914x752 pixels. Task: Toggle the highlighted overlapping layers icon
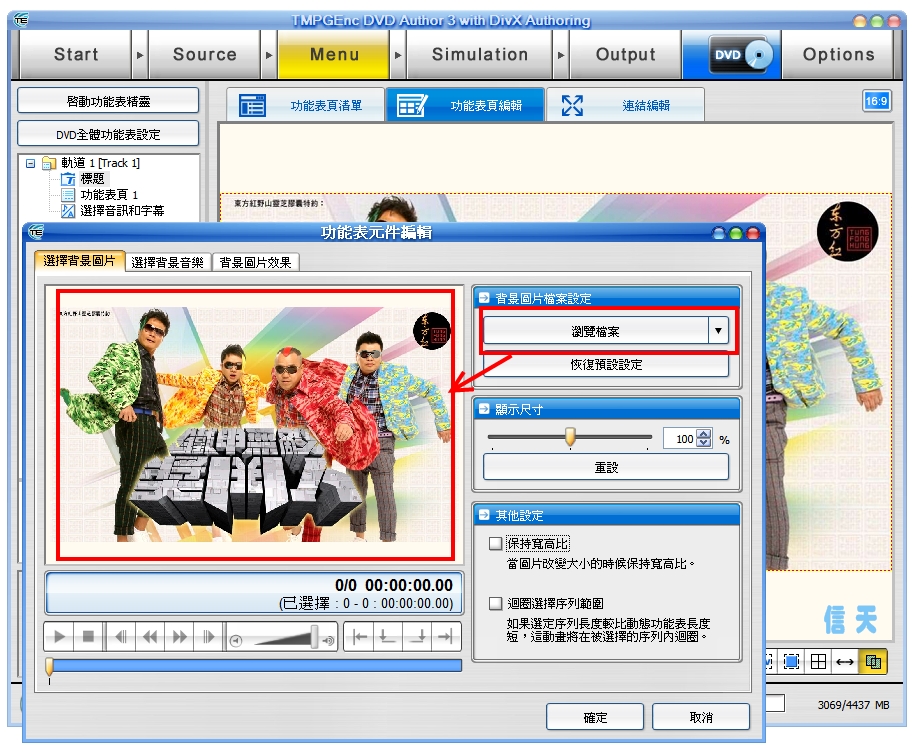(872, 661)
